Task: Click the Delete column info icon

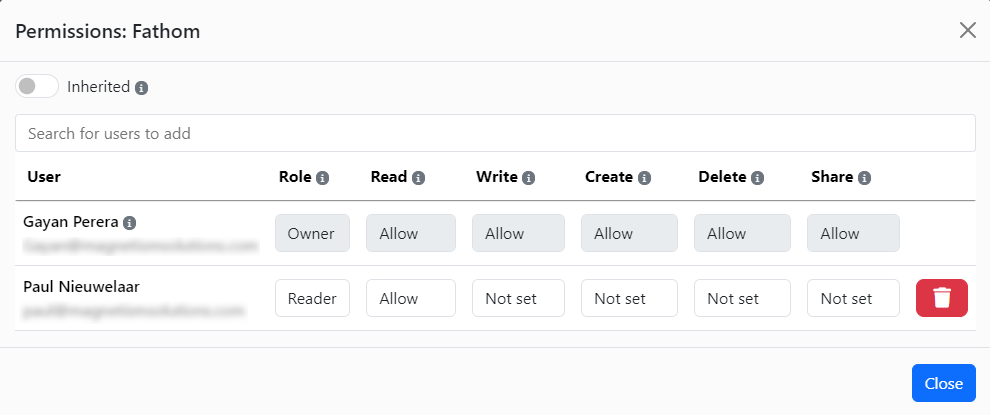Action: click(758, 178)
